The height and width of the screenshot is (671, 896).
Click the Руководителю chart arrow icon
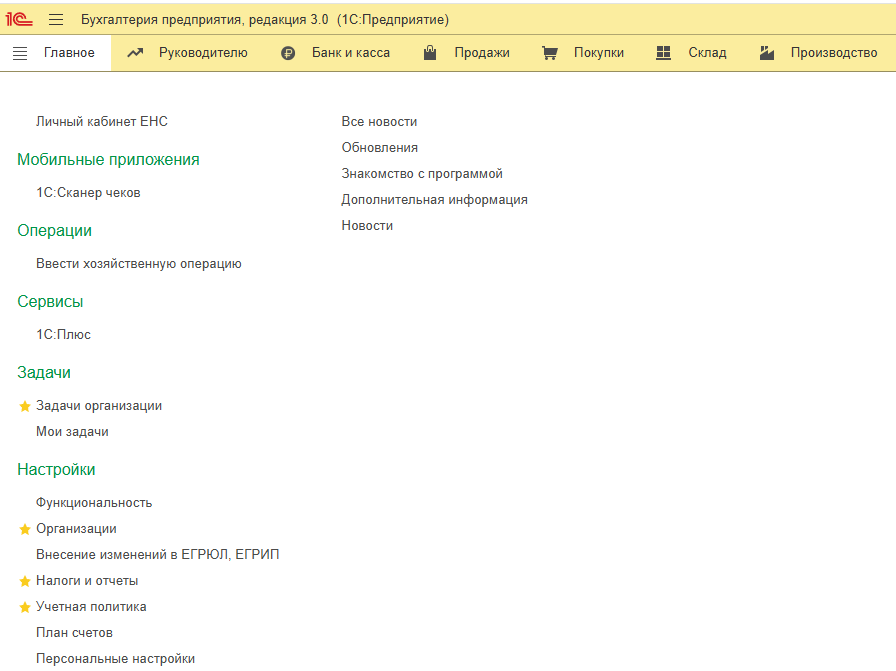coord(135,53)
